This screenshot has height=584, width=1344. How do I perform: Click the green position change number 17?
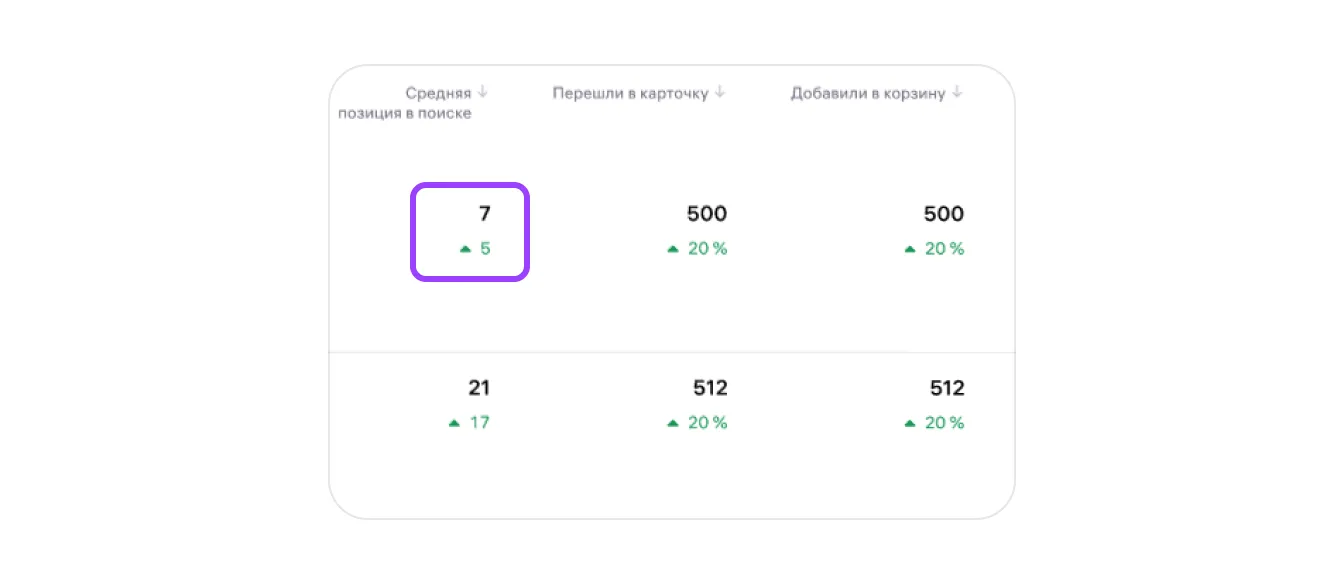click(x=480, y=423)
